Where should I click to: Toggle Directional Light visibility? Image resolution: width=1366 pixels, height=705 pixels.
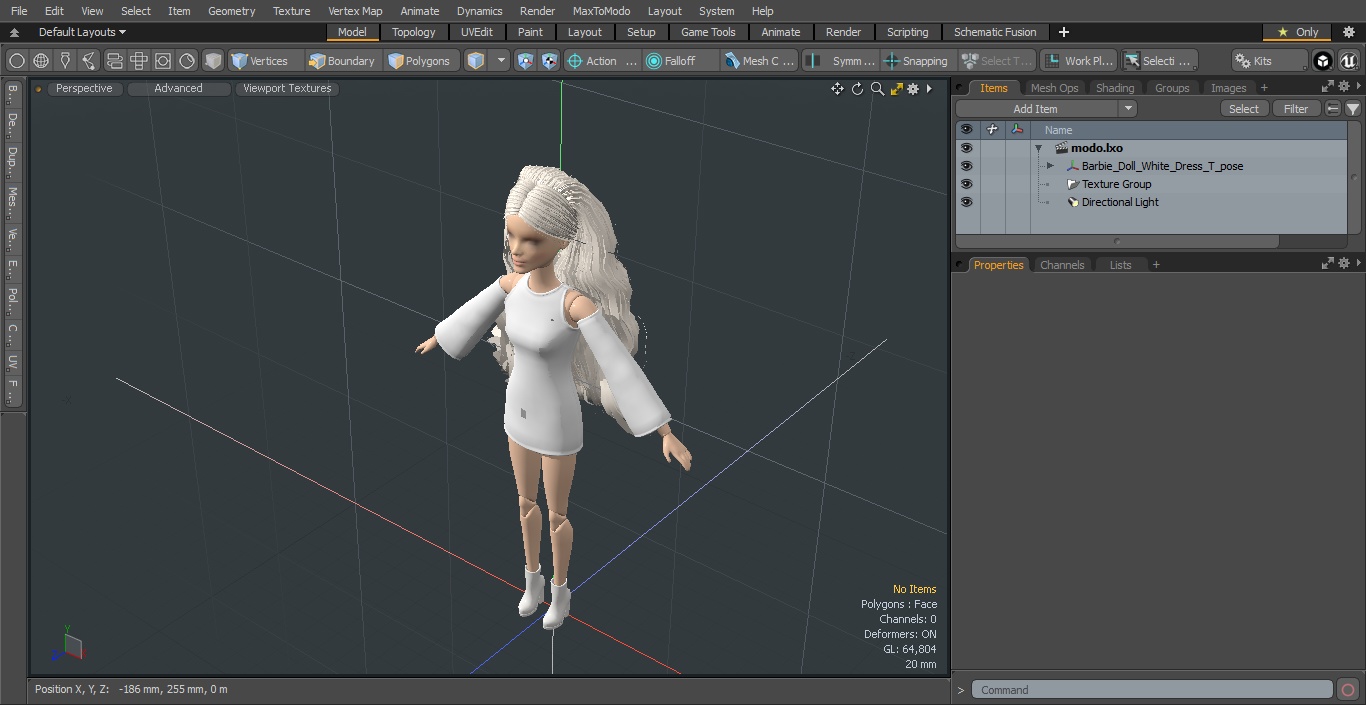tap(966, 202)
